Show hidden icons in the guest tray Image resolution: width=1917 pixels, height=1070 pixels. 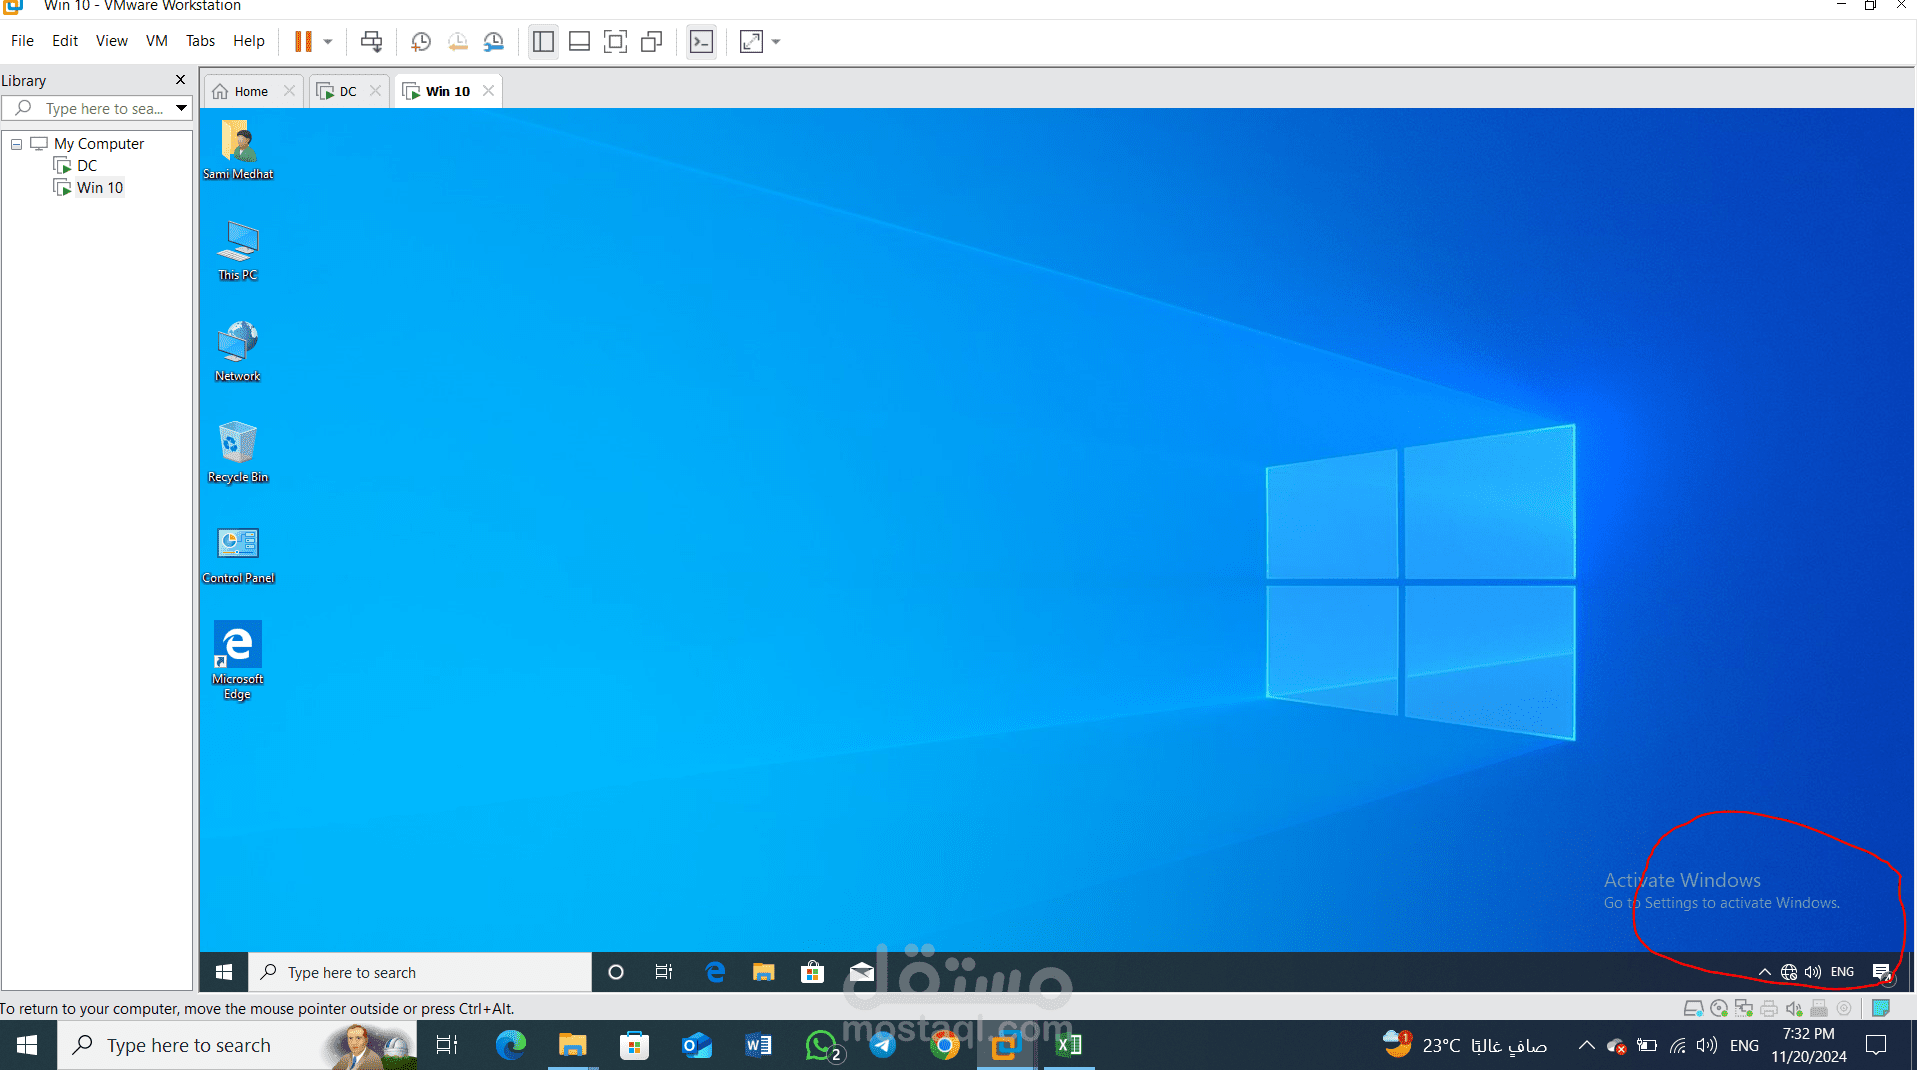tap(1765, 972)
